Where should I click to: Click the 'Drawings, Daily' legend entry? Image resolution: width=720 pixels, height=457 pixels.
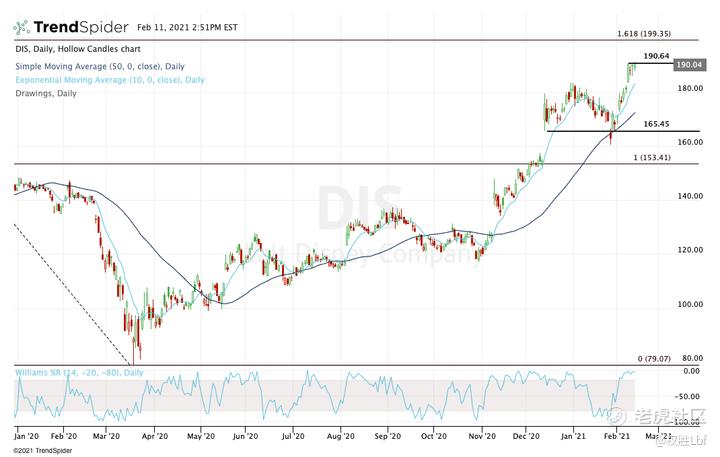[46, 93]
